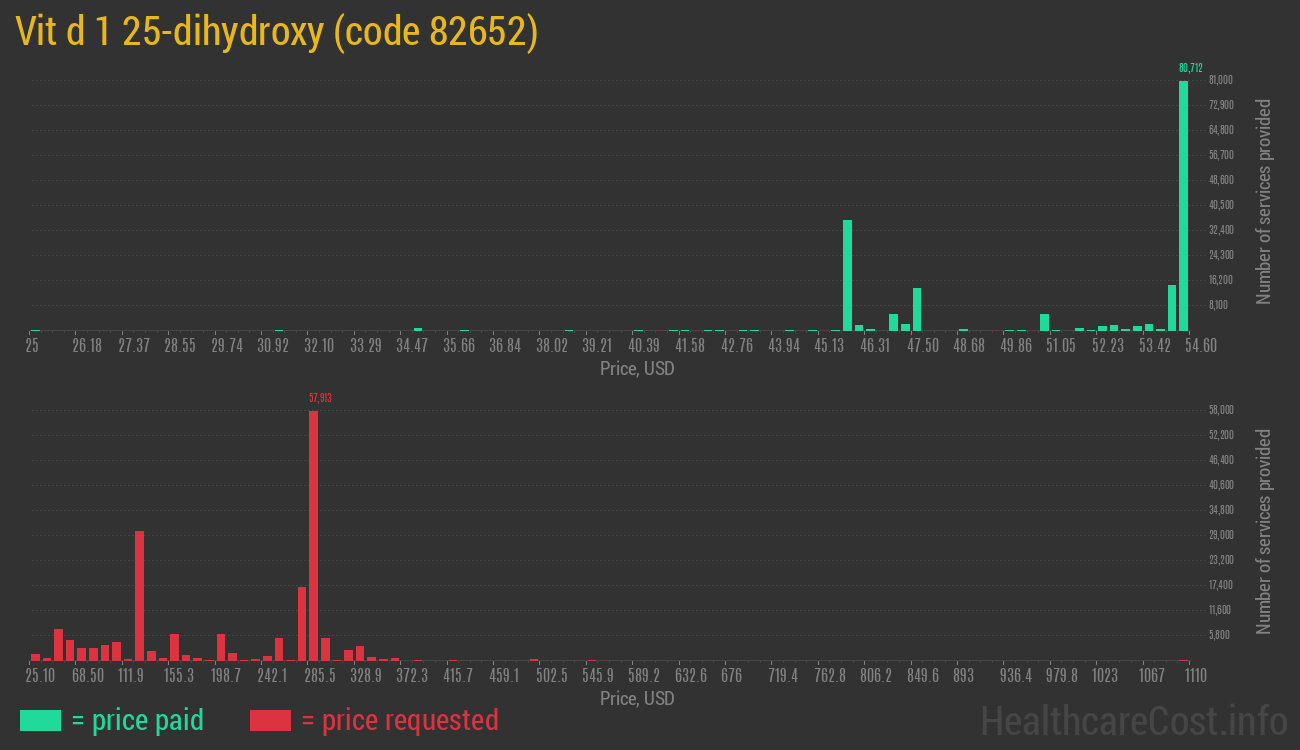
Task: Click the 54.60 x-axis tick label
Action: [1200, 346]
